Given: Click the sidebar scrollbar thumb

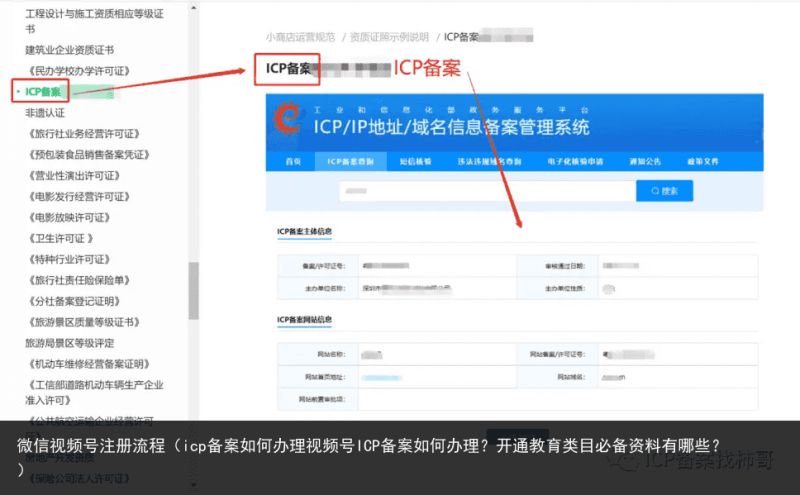Looking at the screenshot, I should pyautogui.click(x=193, y=291).
